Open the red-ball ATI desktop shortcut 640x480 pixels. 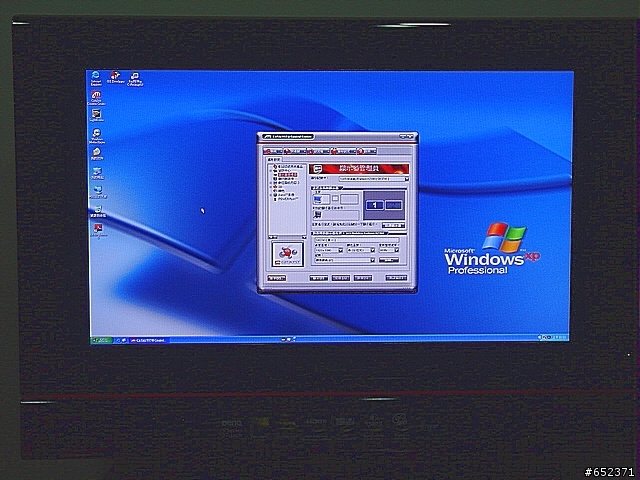tap(116, 78)
